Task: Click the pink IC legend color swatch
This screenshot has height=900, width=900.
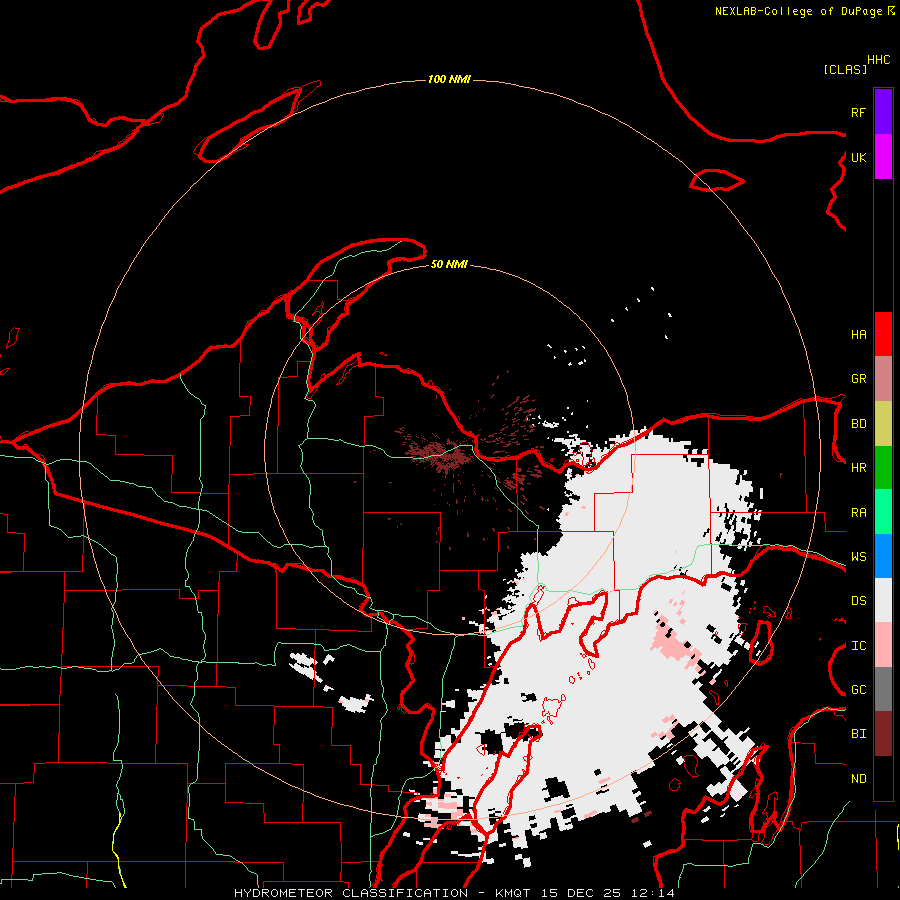Action: coord(883,645)
